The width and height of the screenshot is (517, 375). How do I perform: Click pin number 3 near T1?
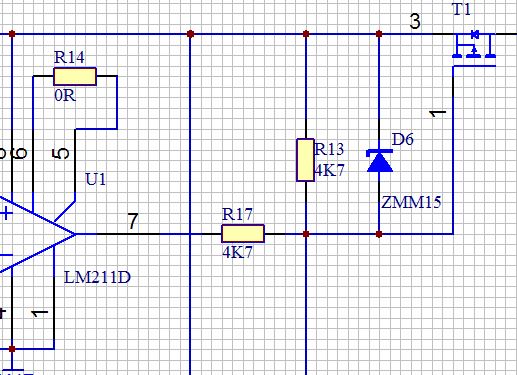point(415,21)
